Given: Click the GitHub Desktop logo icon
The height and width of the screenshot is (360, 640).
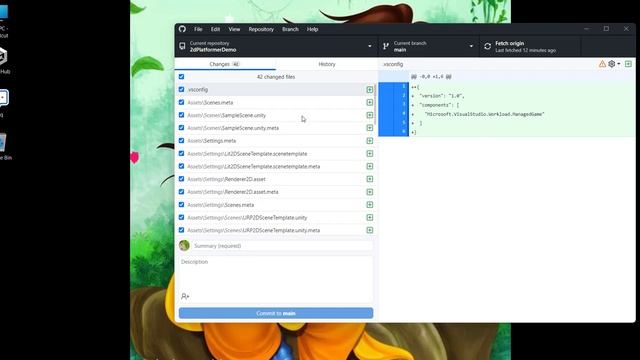Looking at the screenshot, I should [x=182, y=29].
